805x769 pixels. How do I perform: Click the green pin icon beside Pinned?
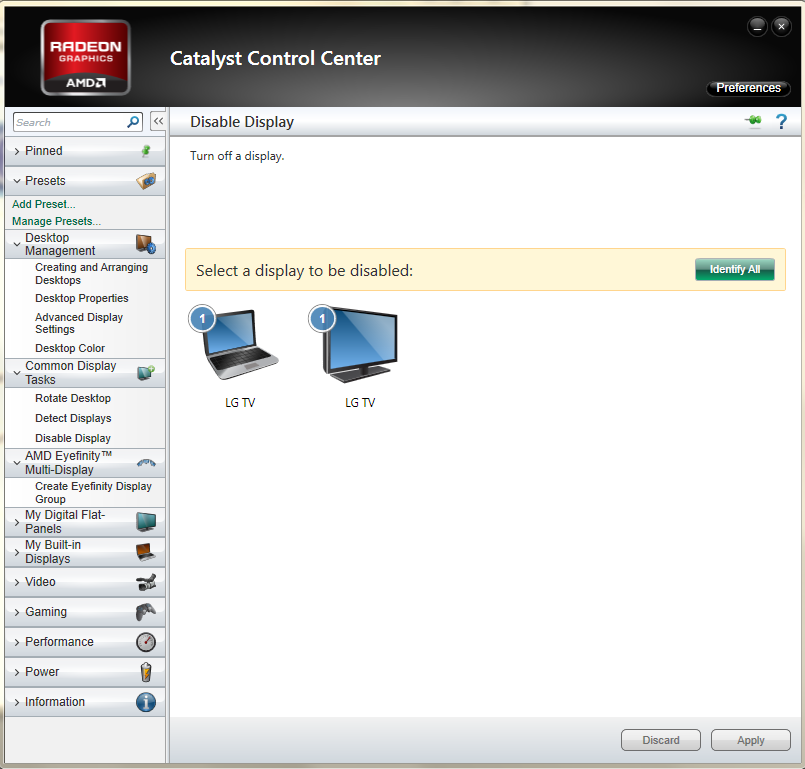point(146,151)
